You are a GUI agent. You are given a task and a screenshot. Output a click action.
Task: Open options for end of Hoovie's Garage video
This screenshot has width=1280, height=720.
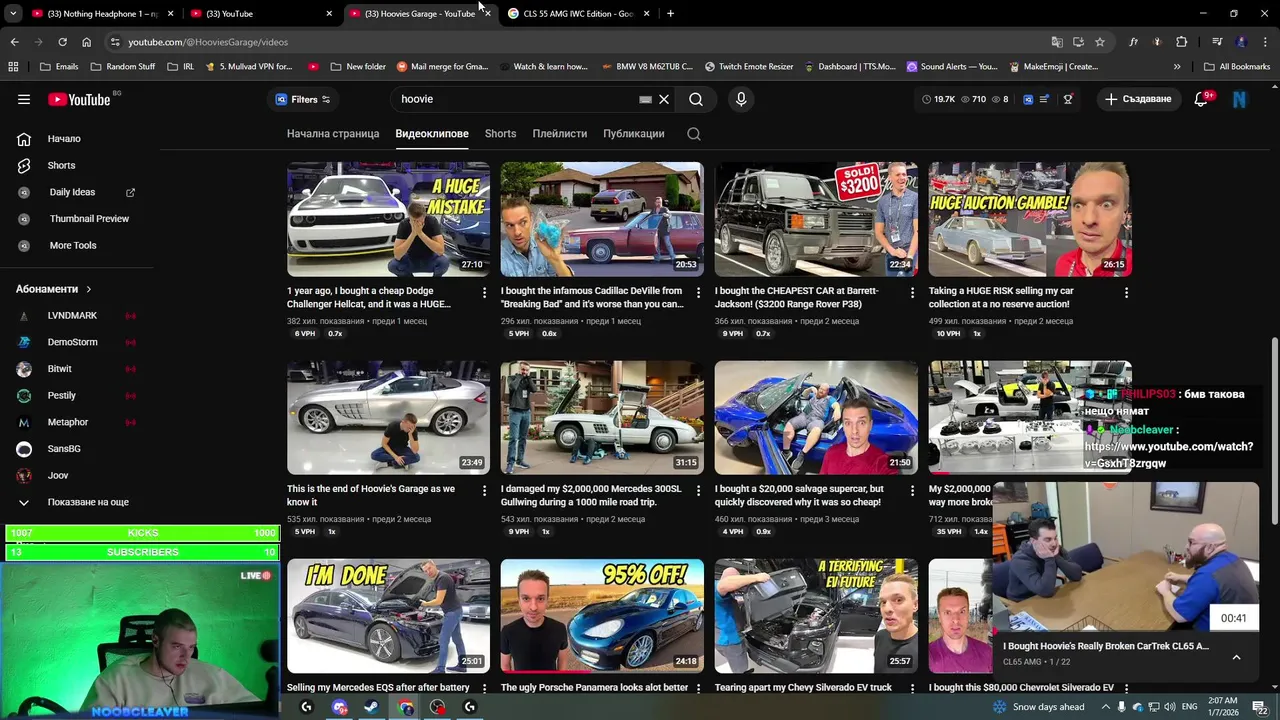click(484, 491)
